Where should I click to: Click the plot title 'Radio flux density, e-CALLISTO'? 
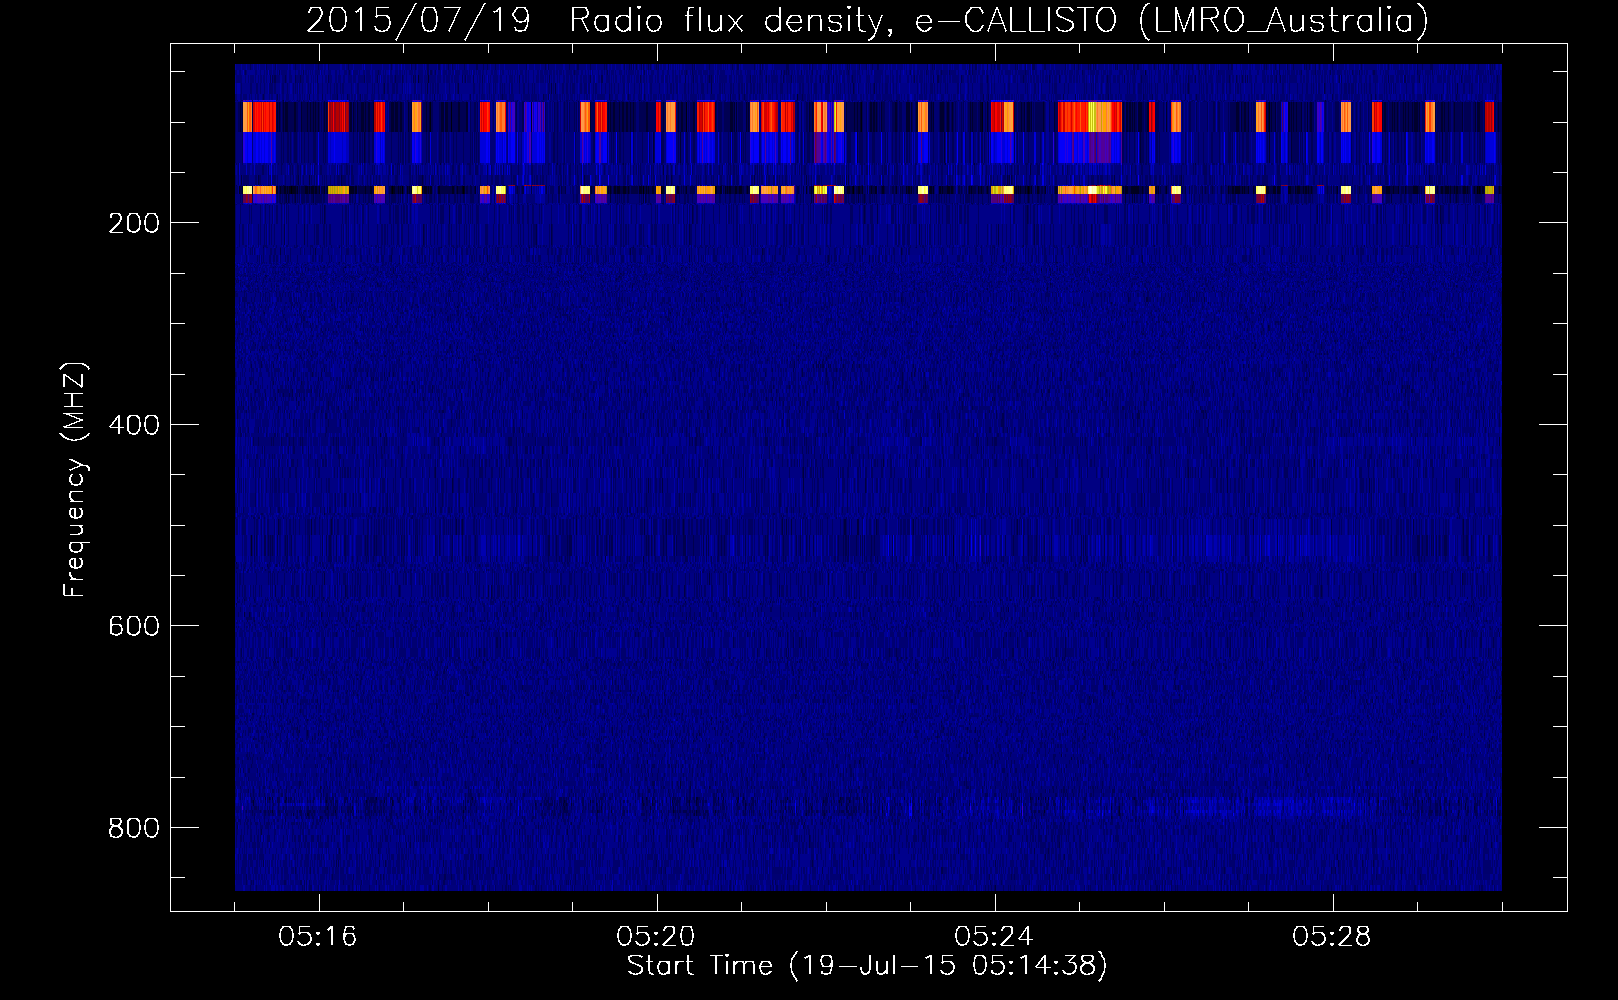[843, 21]
